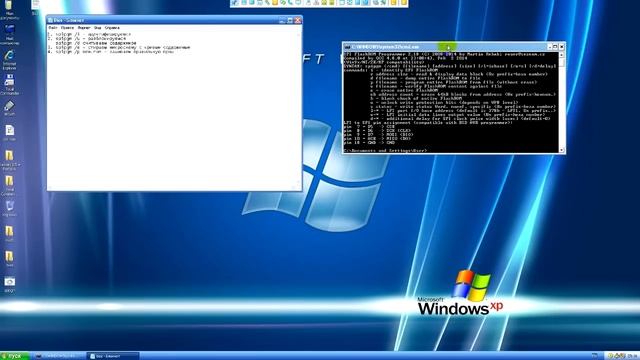This screenshot has height=360, width=640.
Task: Open the Правка menu in Notepad
Action: pos(67,28)
